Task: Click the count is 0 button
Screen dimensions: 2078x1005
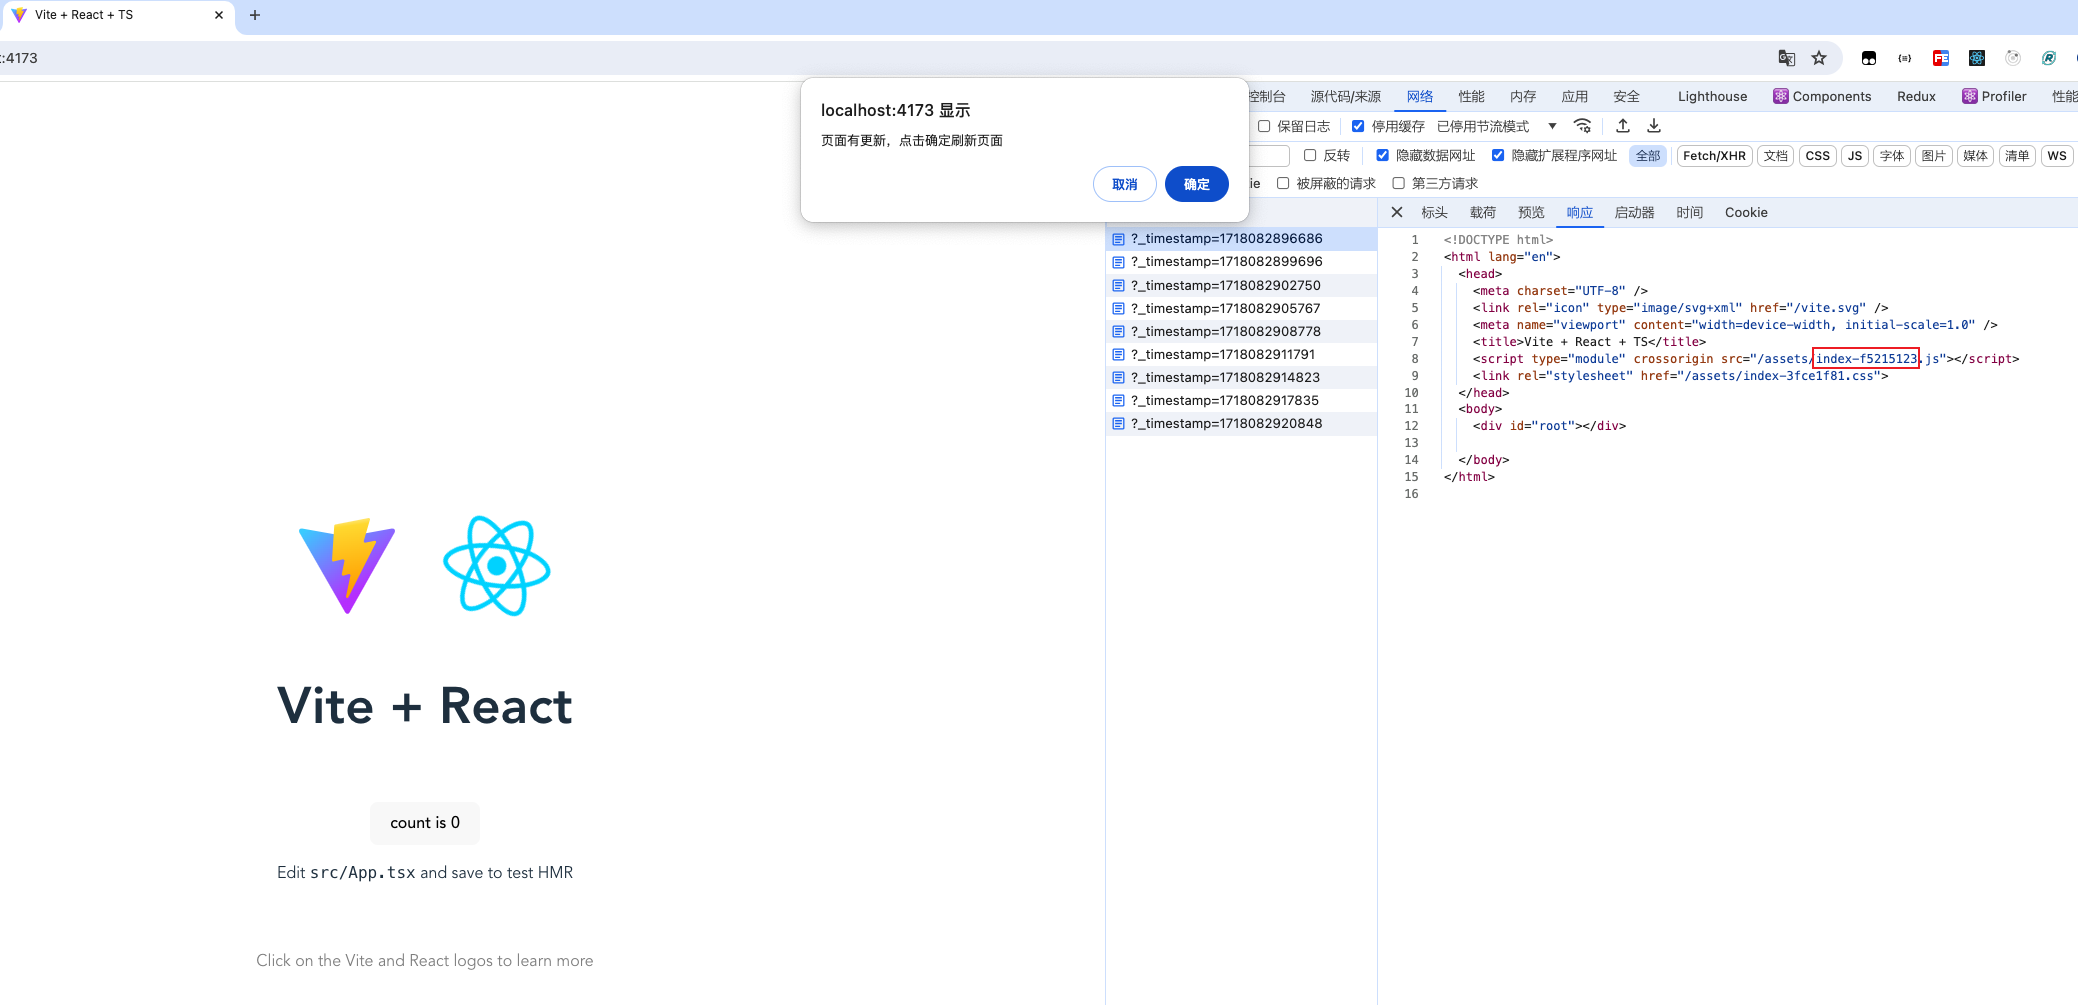Action: click(425, 822)
